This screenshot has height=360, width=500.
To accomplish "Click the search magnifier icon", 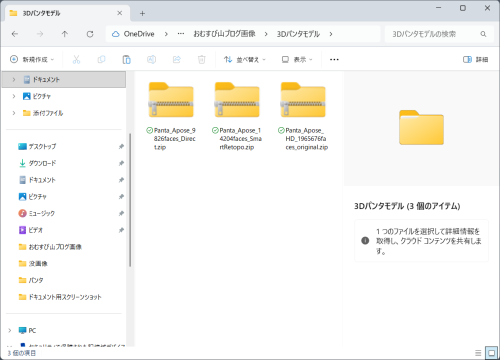I will [483, 34].
